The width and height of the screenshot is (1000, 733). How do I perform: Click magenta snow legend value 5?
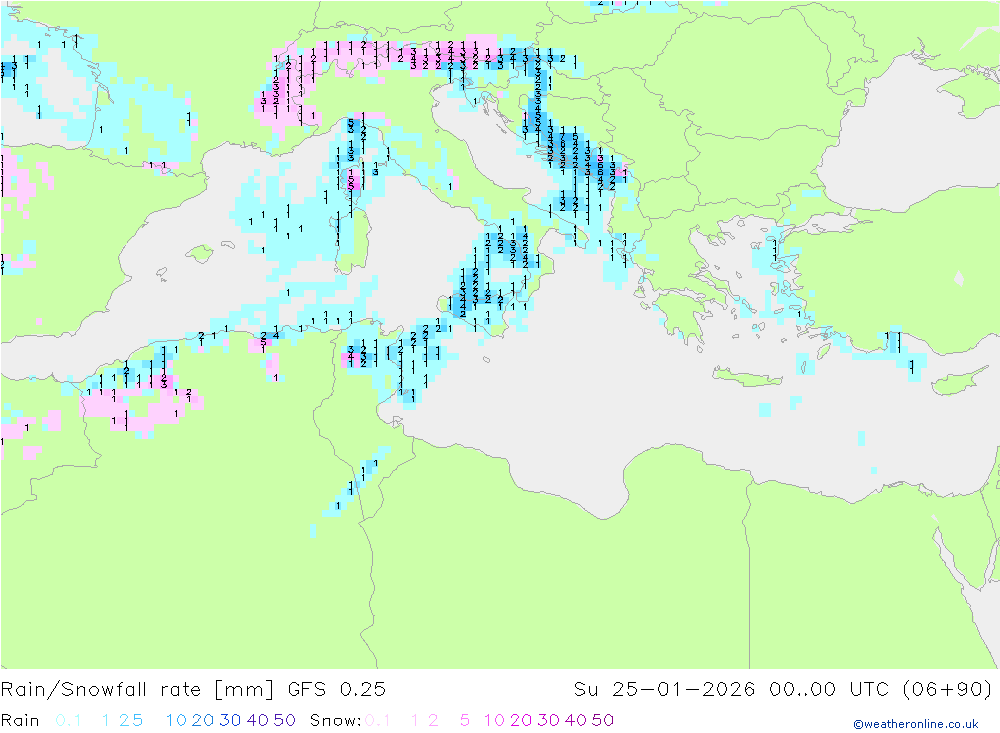pos(465,720)
